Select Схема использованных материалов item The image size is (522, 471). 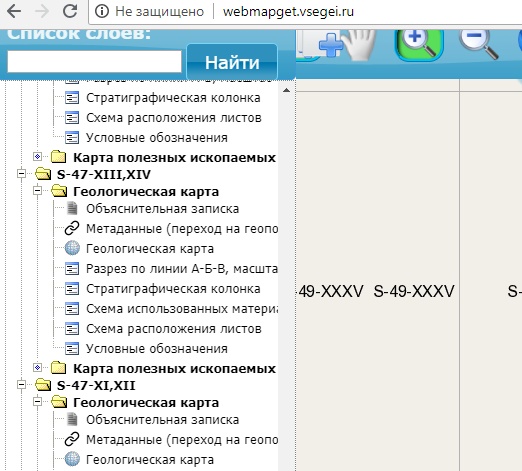[182, 309]
